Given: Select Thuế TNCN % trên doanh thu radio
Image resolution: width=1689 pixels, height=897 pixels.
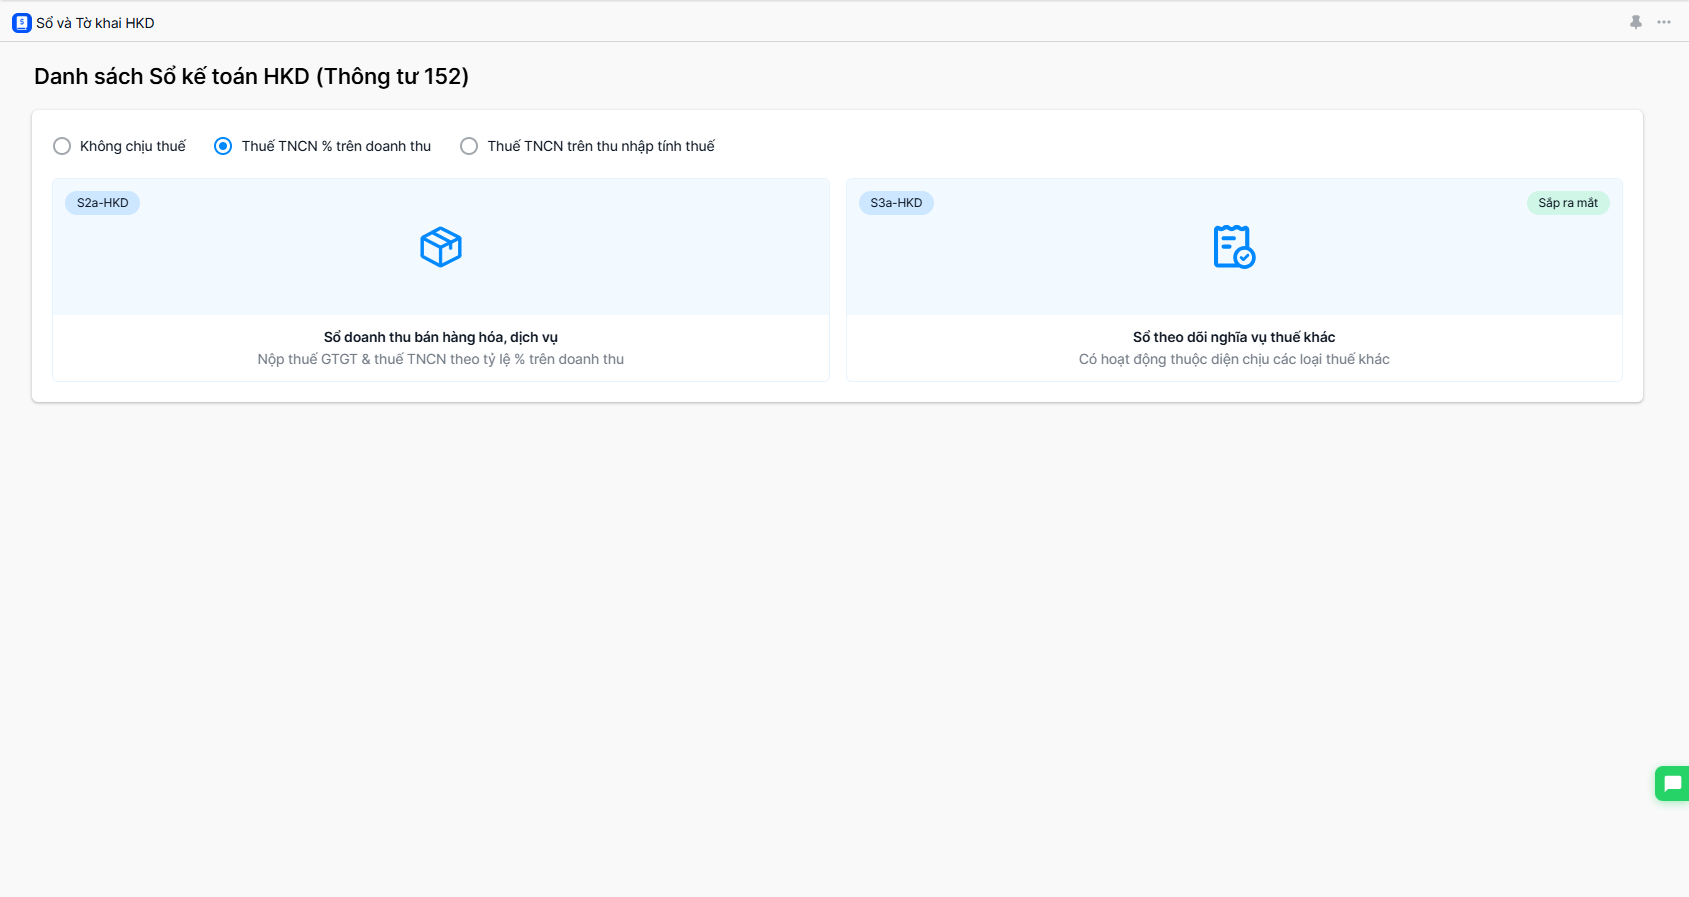Looking at the screenshot, I should tap(223, 146).
